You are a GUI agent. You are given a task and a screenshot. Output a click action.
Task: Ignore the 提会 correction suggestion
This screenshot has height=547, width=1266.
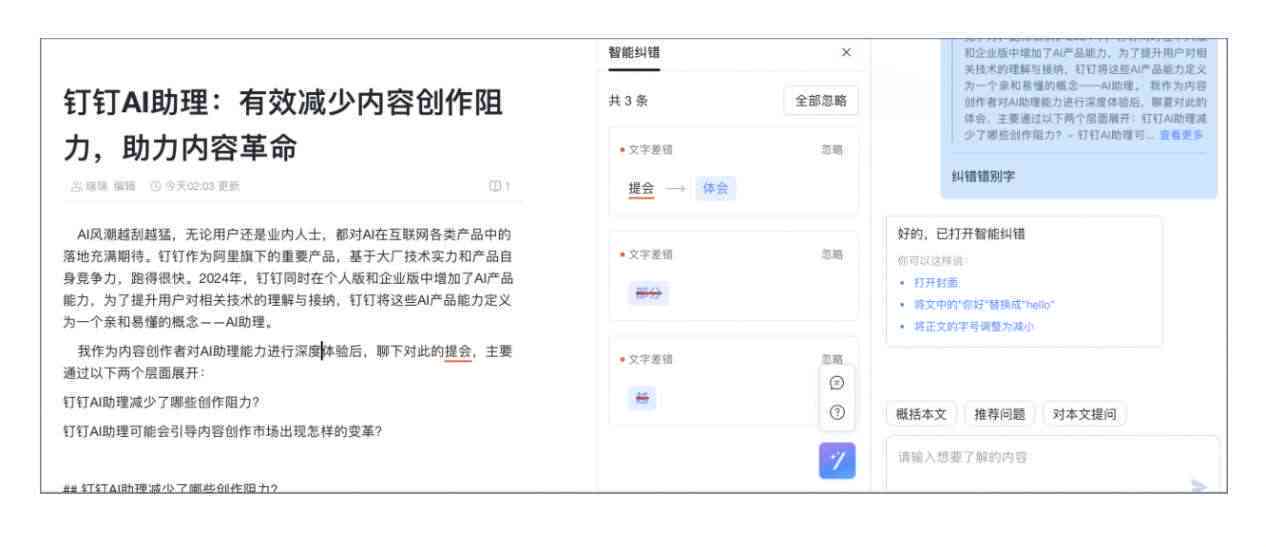coord(832,149)
